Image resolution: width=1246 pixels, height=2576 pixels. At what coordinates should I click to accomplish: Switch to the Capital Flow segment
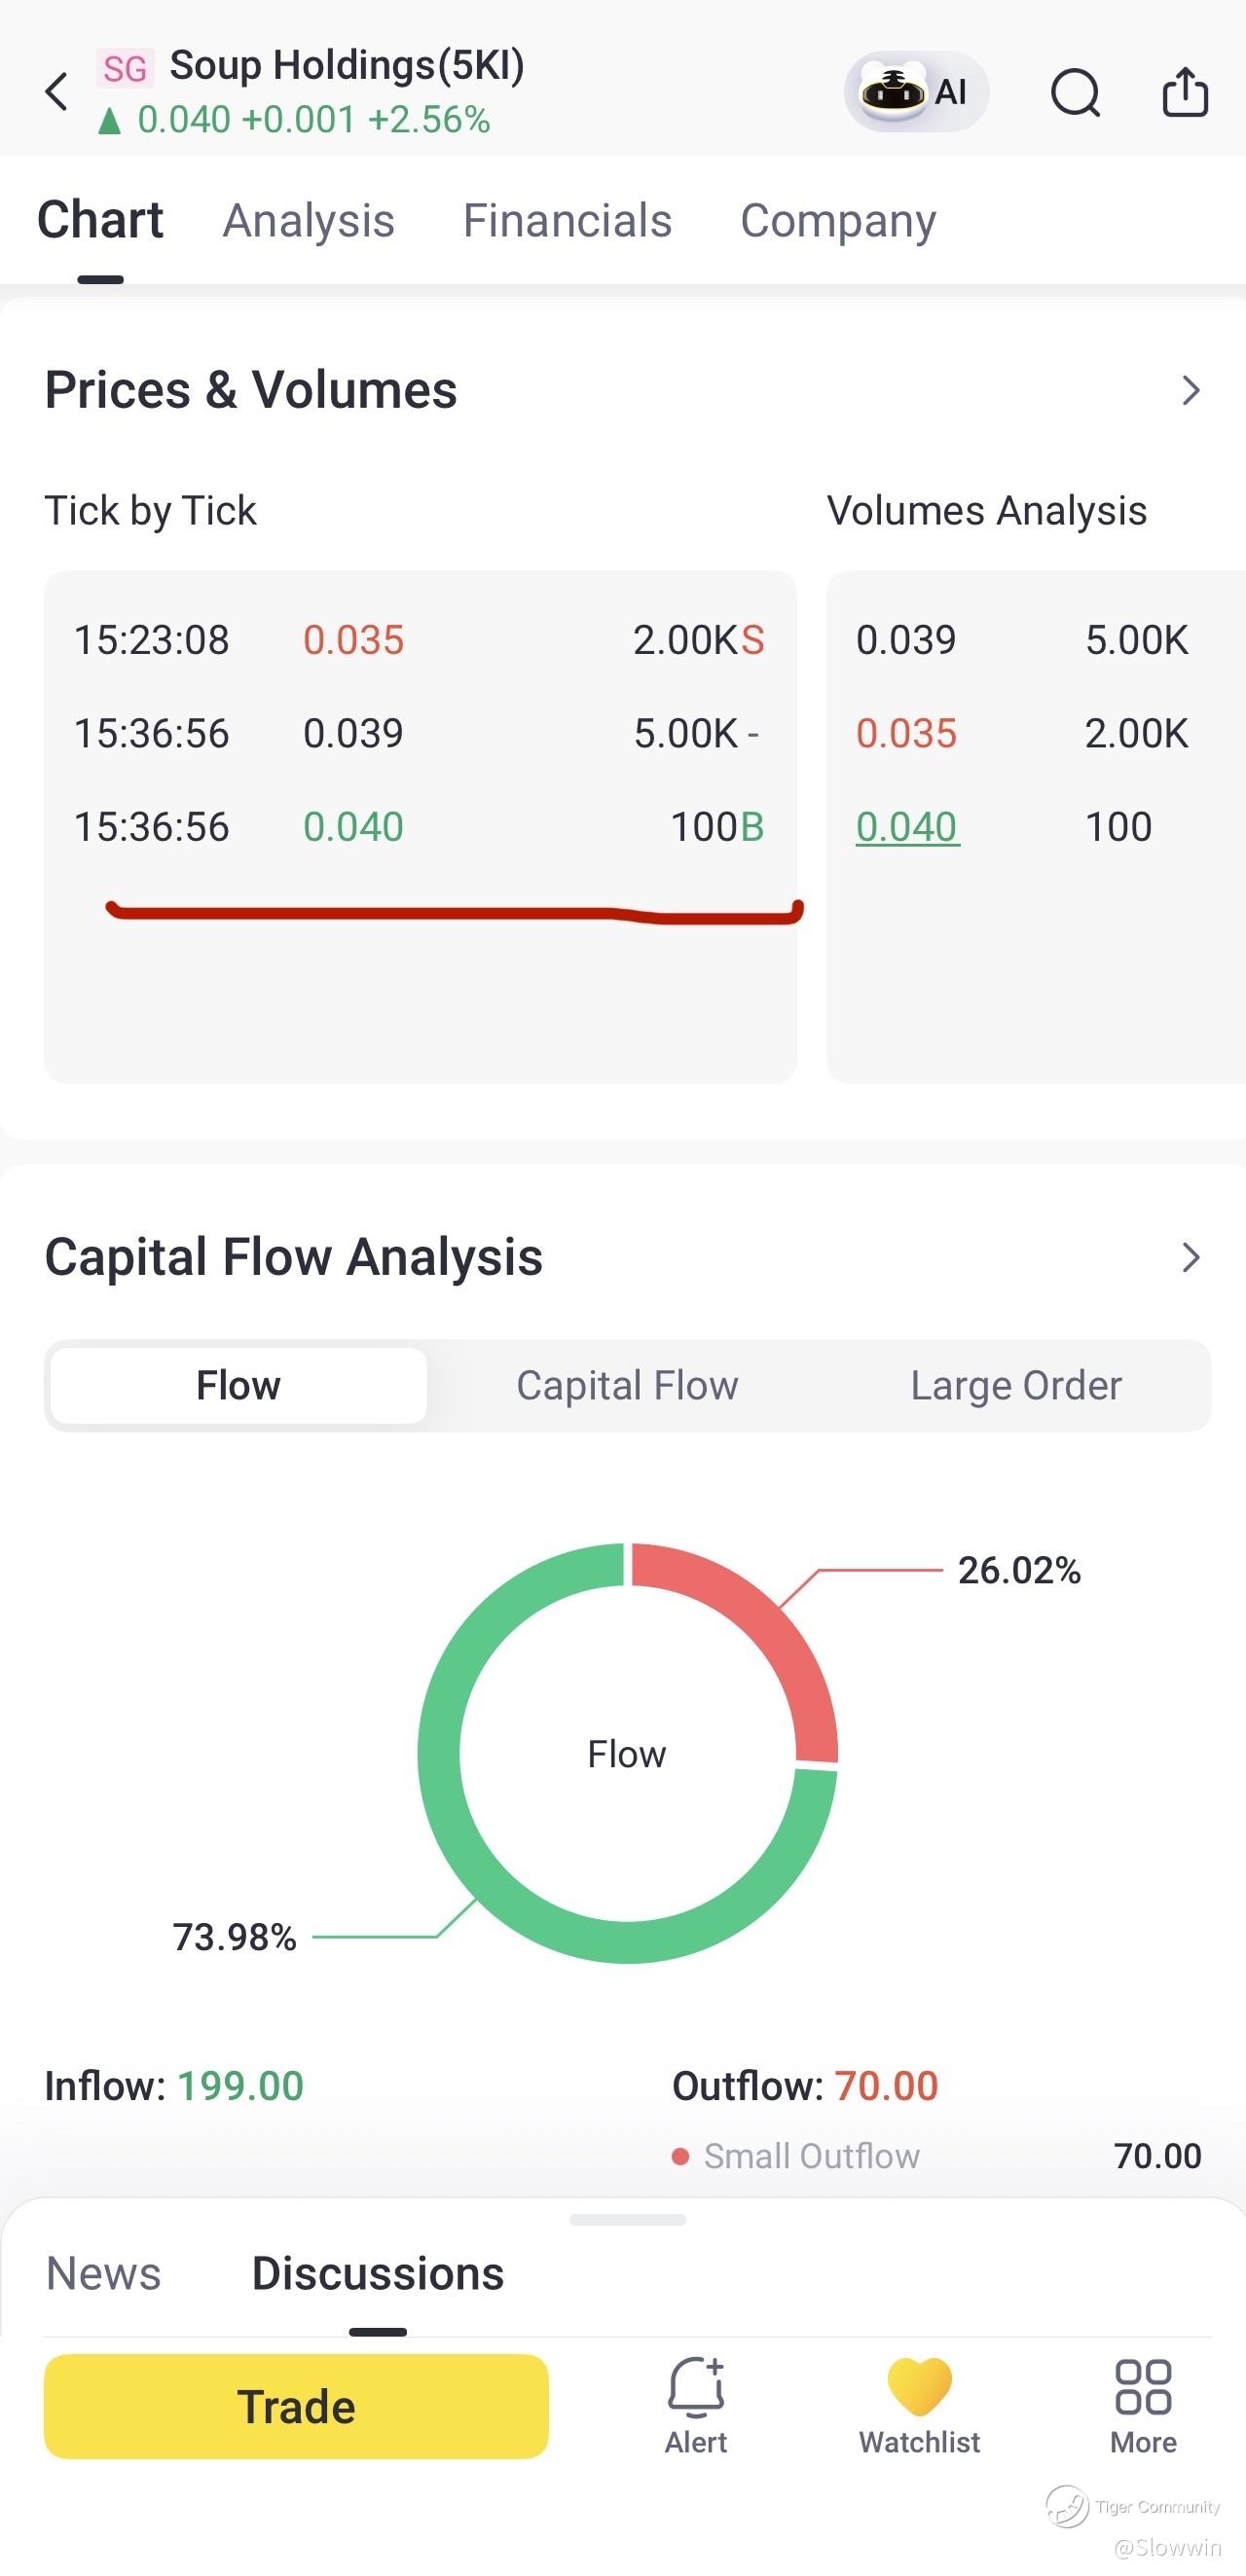(x=627, y=1386)
